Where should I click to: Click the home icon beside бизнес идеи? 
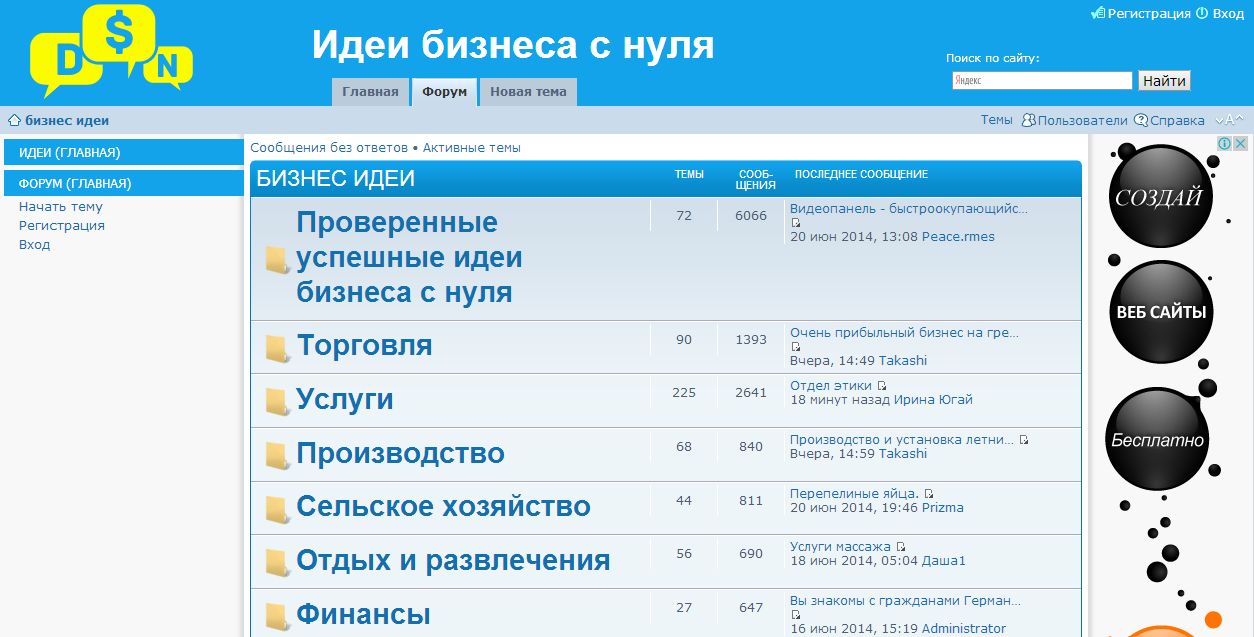tap(14, 121)
